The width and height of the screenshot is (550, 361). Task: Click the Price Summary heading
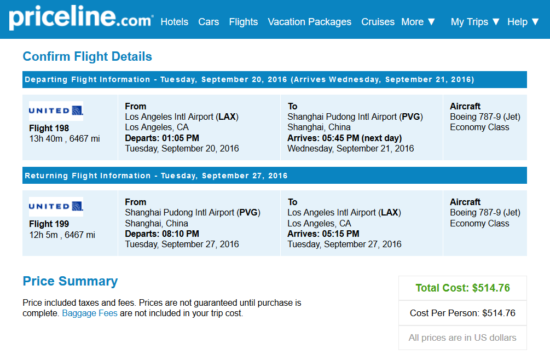point(70,281)
